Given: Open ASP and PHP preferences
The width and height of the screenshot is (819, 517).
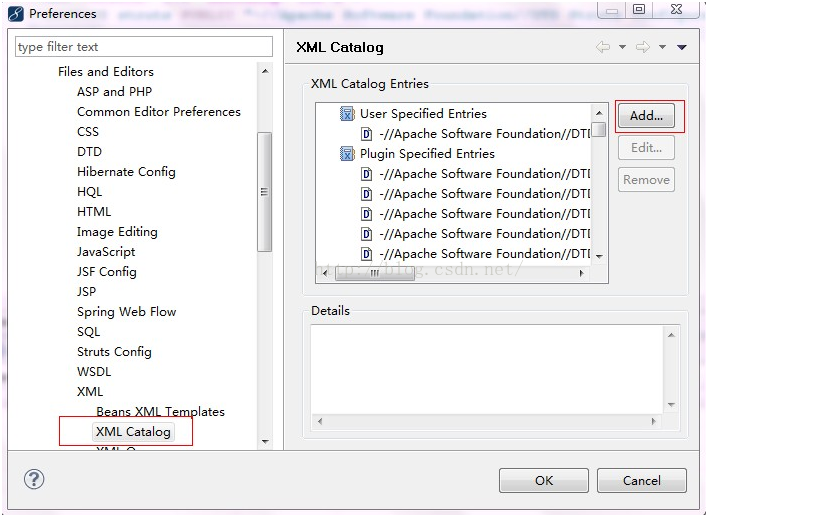Looking at the screenshot, I should 114,91.
